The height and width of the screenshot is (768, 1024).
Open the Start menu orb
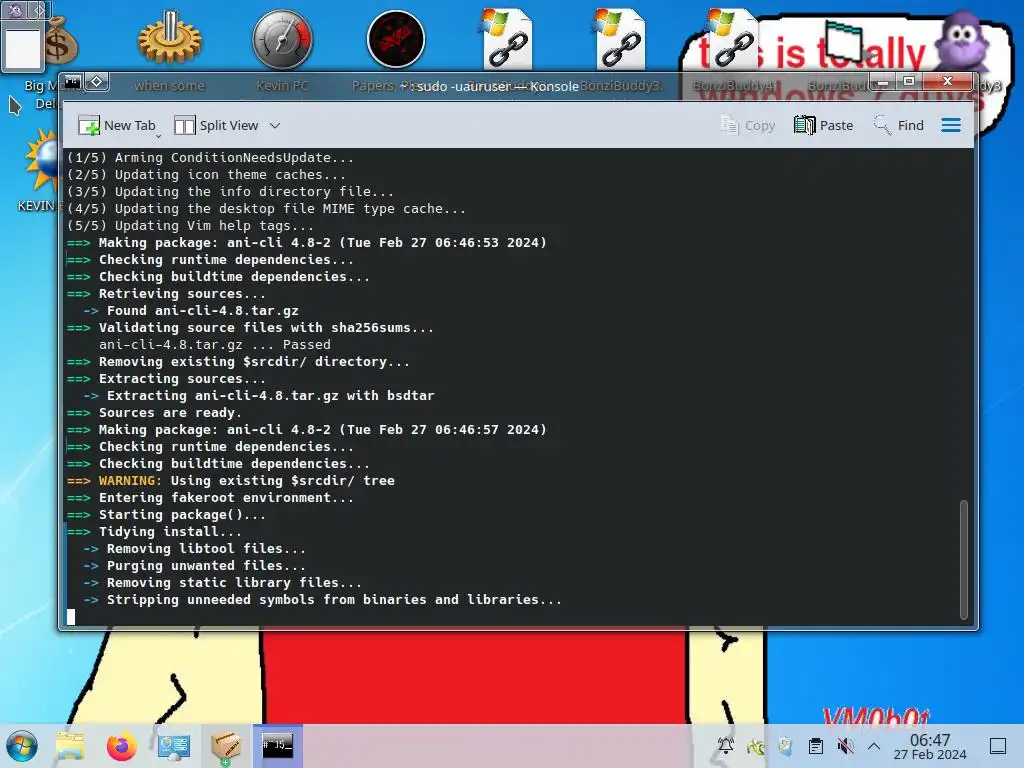pyautogui.click(x=22, y=746)
